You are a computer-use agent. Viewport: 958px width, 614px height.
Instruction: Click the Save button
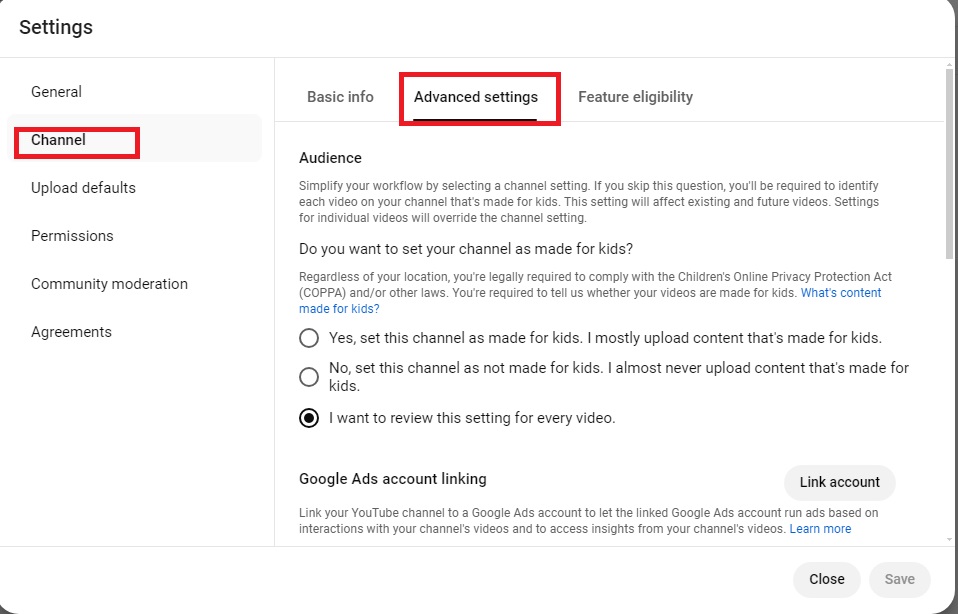899,579
